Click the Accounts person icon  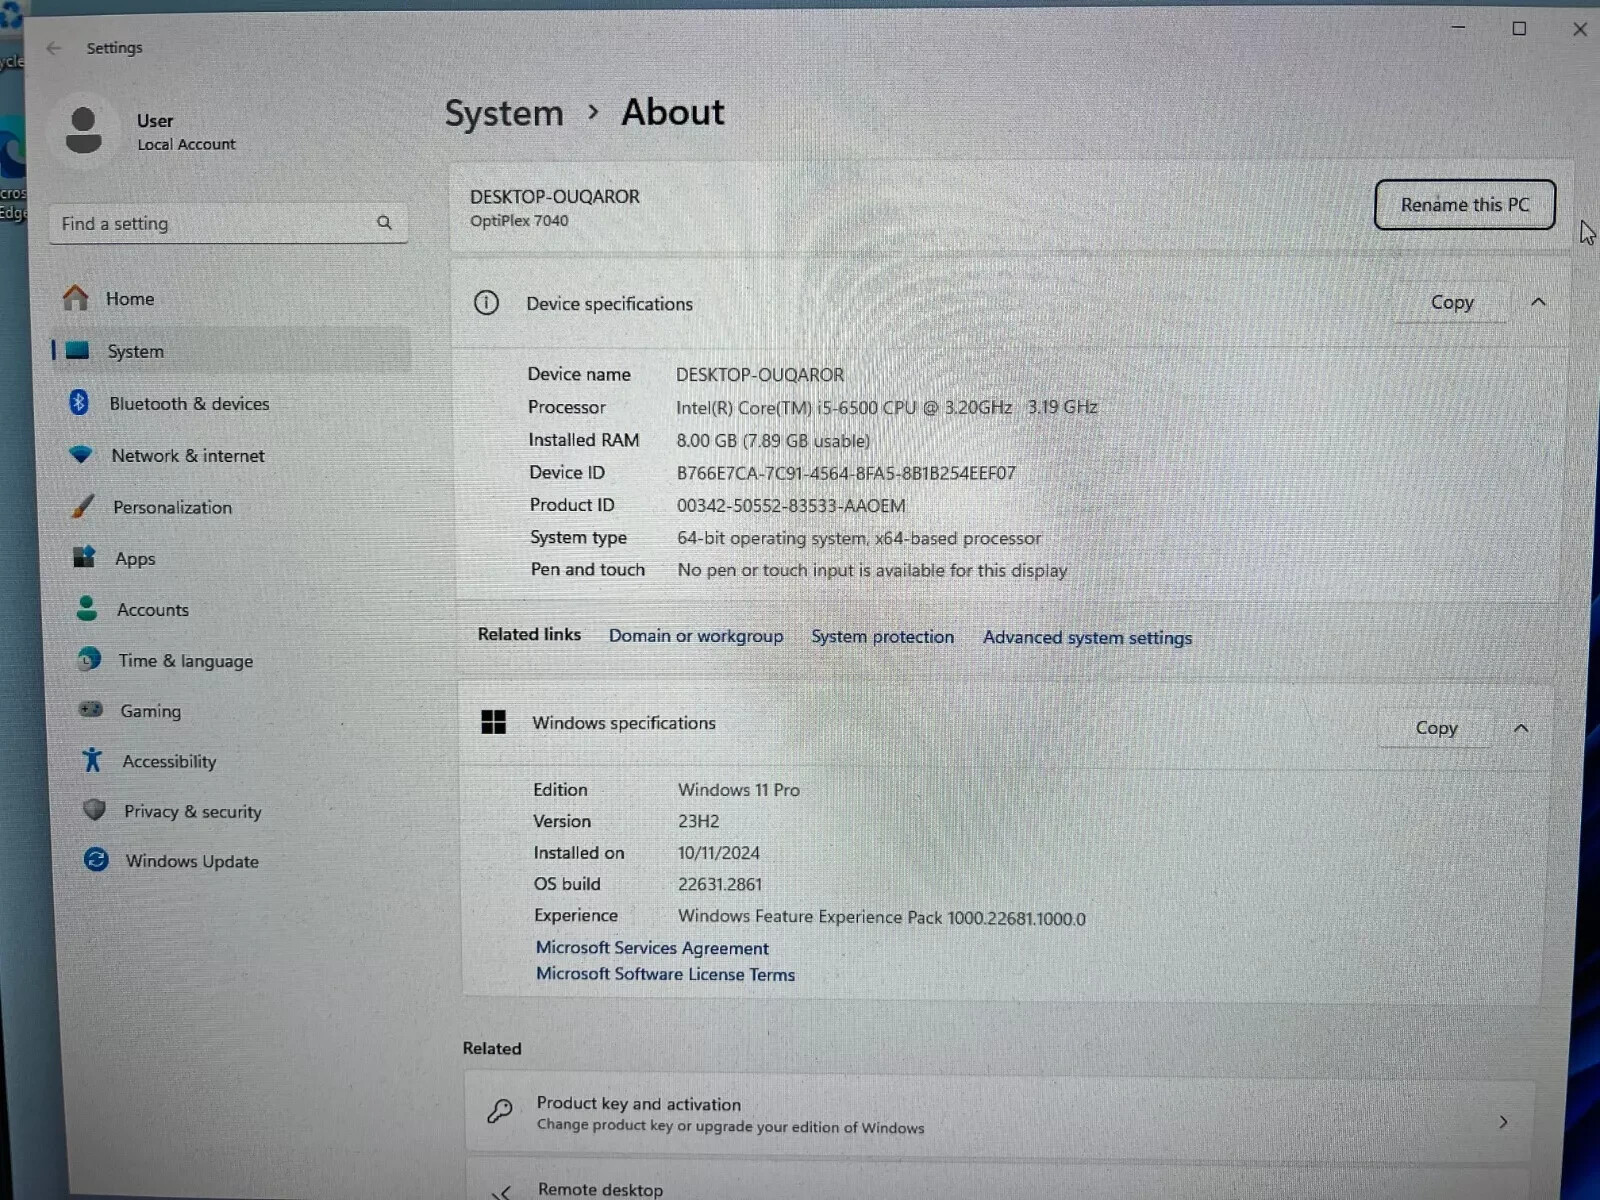pyautogui.click(x=87, y=608)
